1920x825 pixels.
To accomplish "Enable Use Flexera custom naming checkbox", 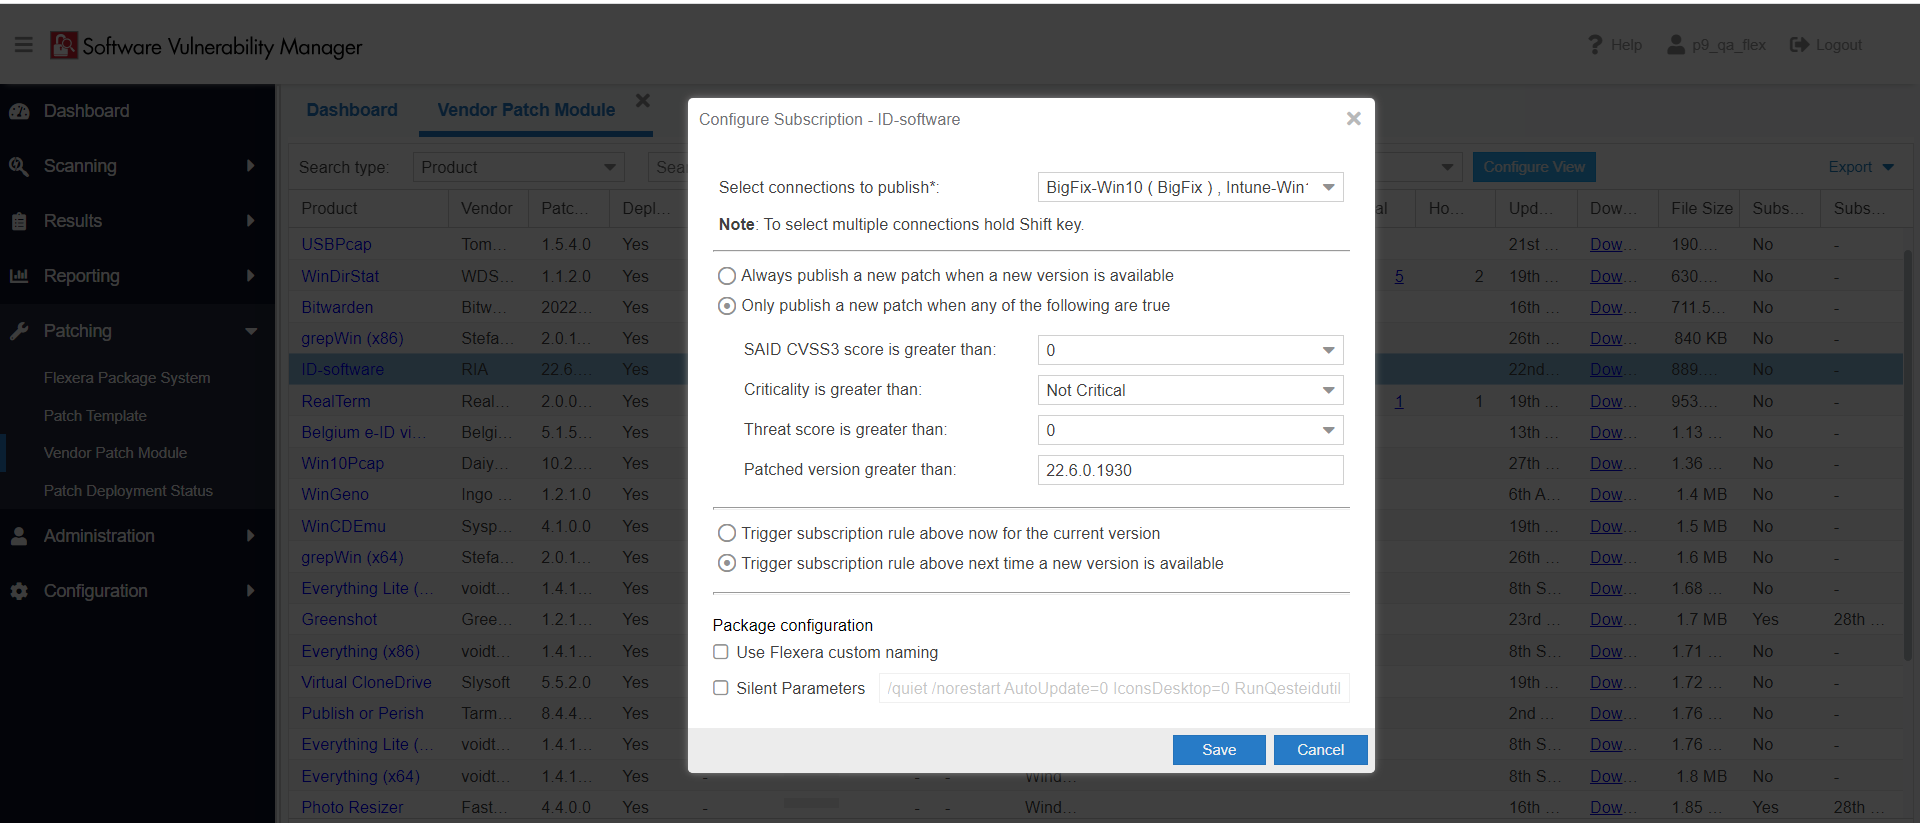I will [721, 652].
